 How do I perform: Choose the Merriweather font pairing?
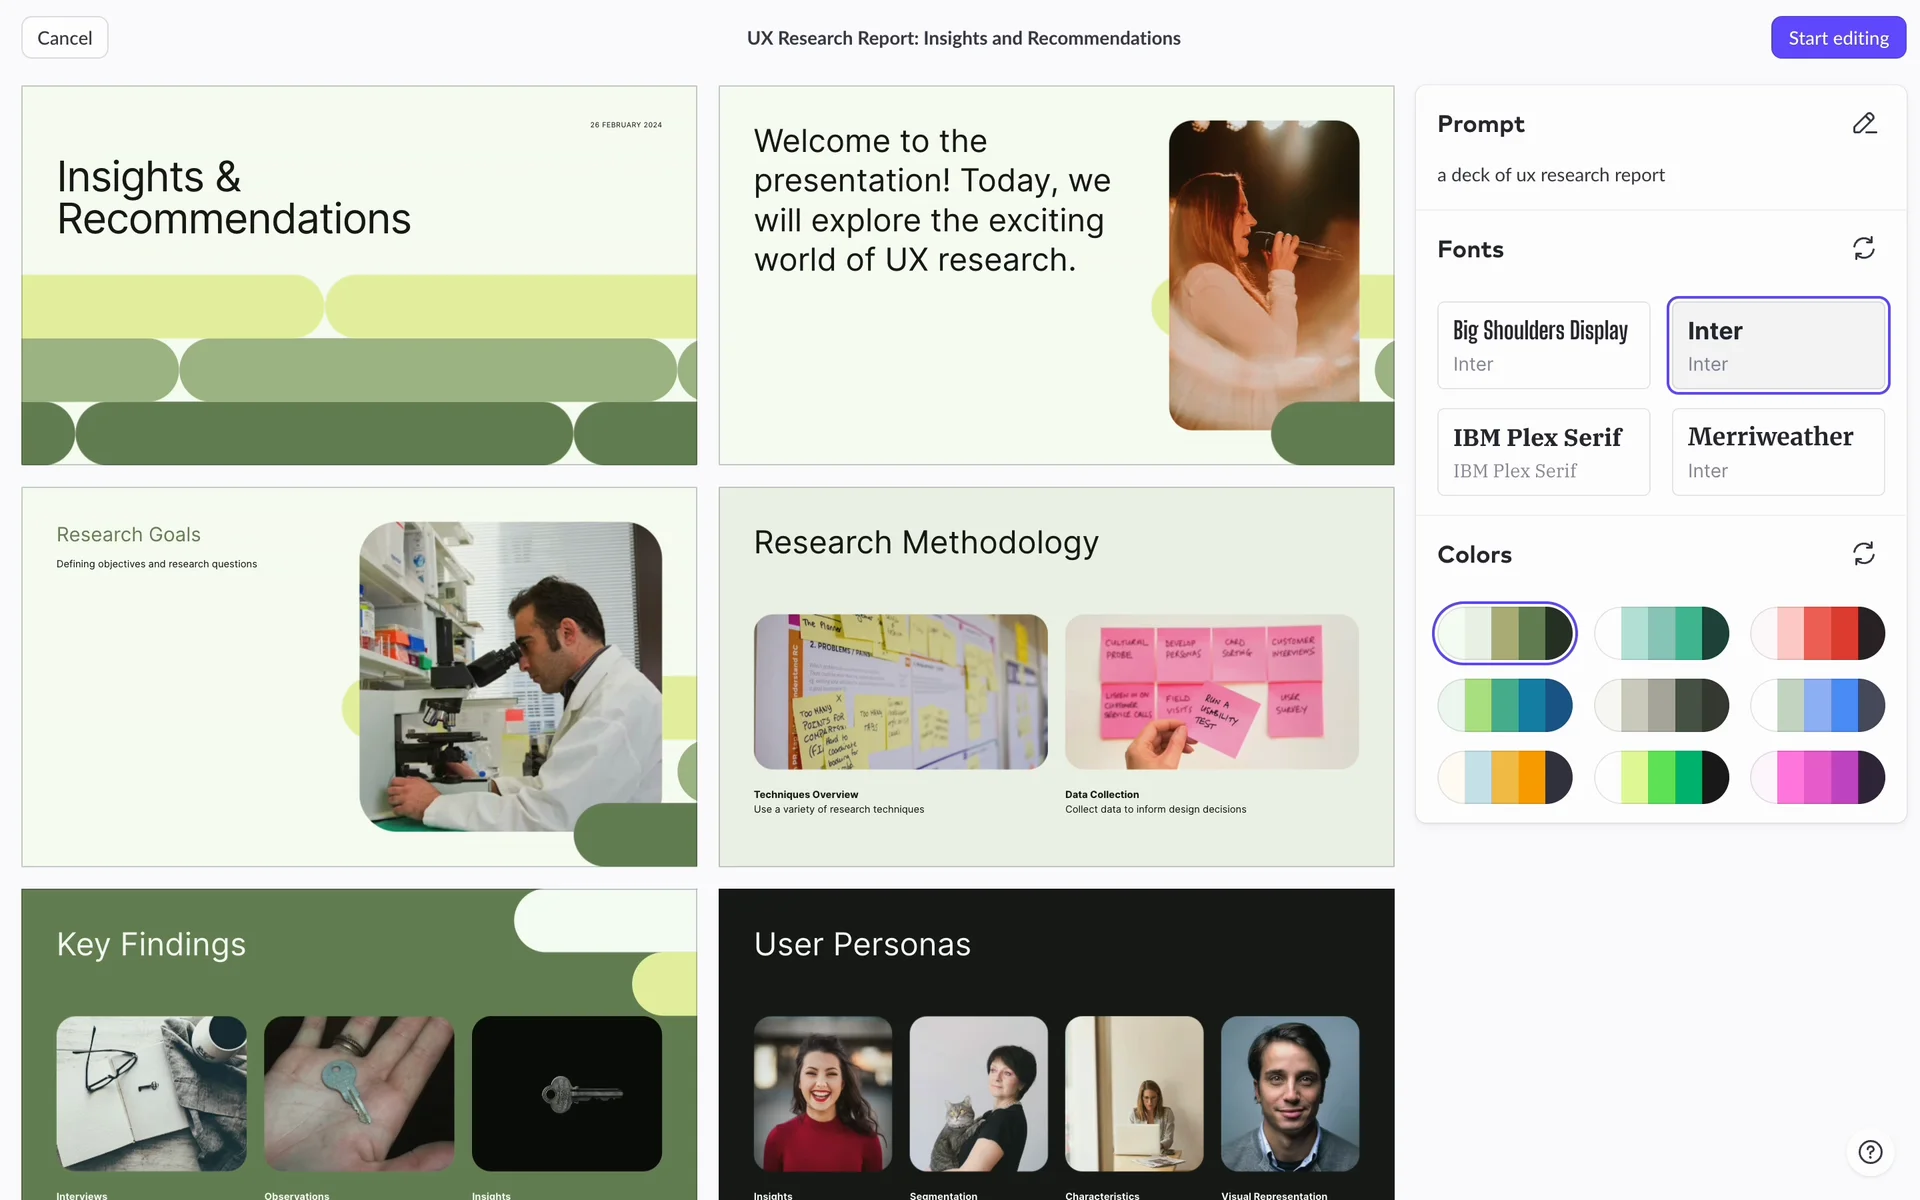click(x=1778, y=452)
